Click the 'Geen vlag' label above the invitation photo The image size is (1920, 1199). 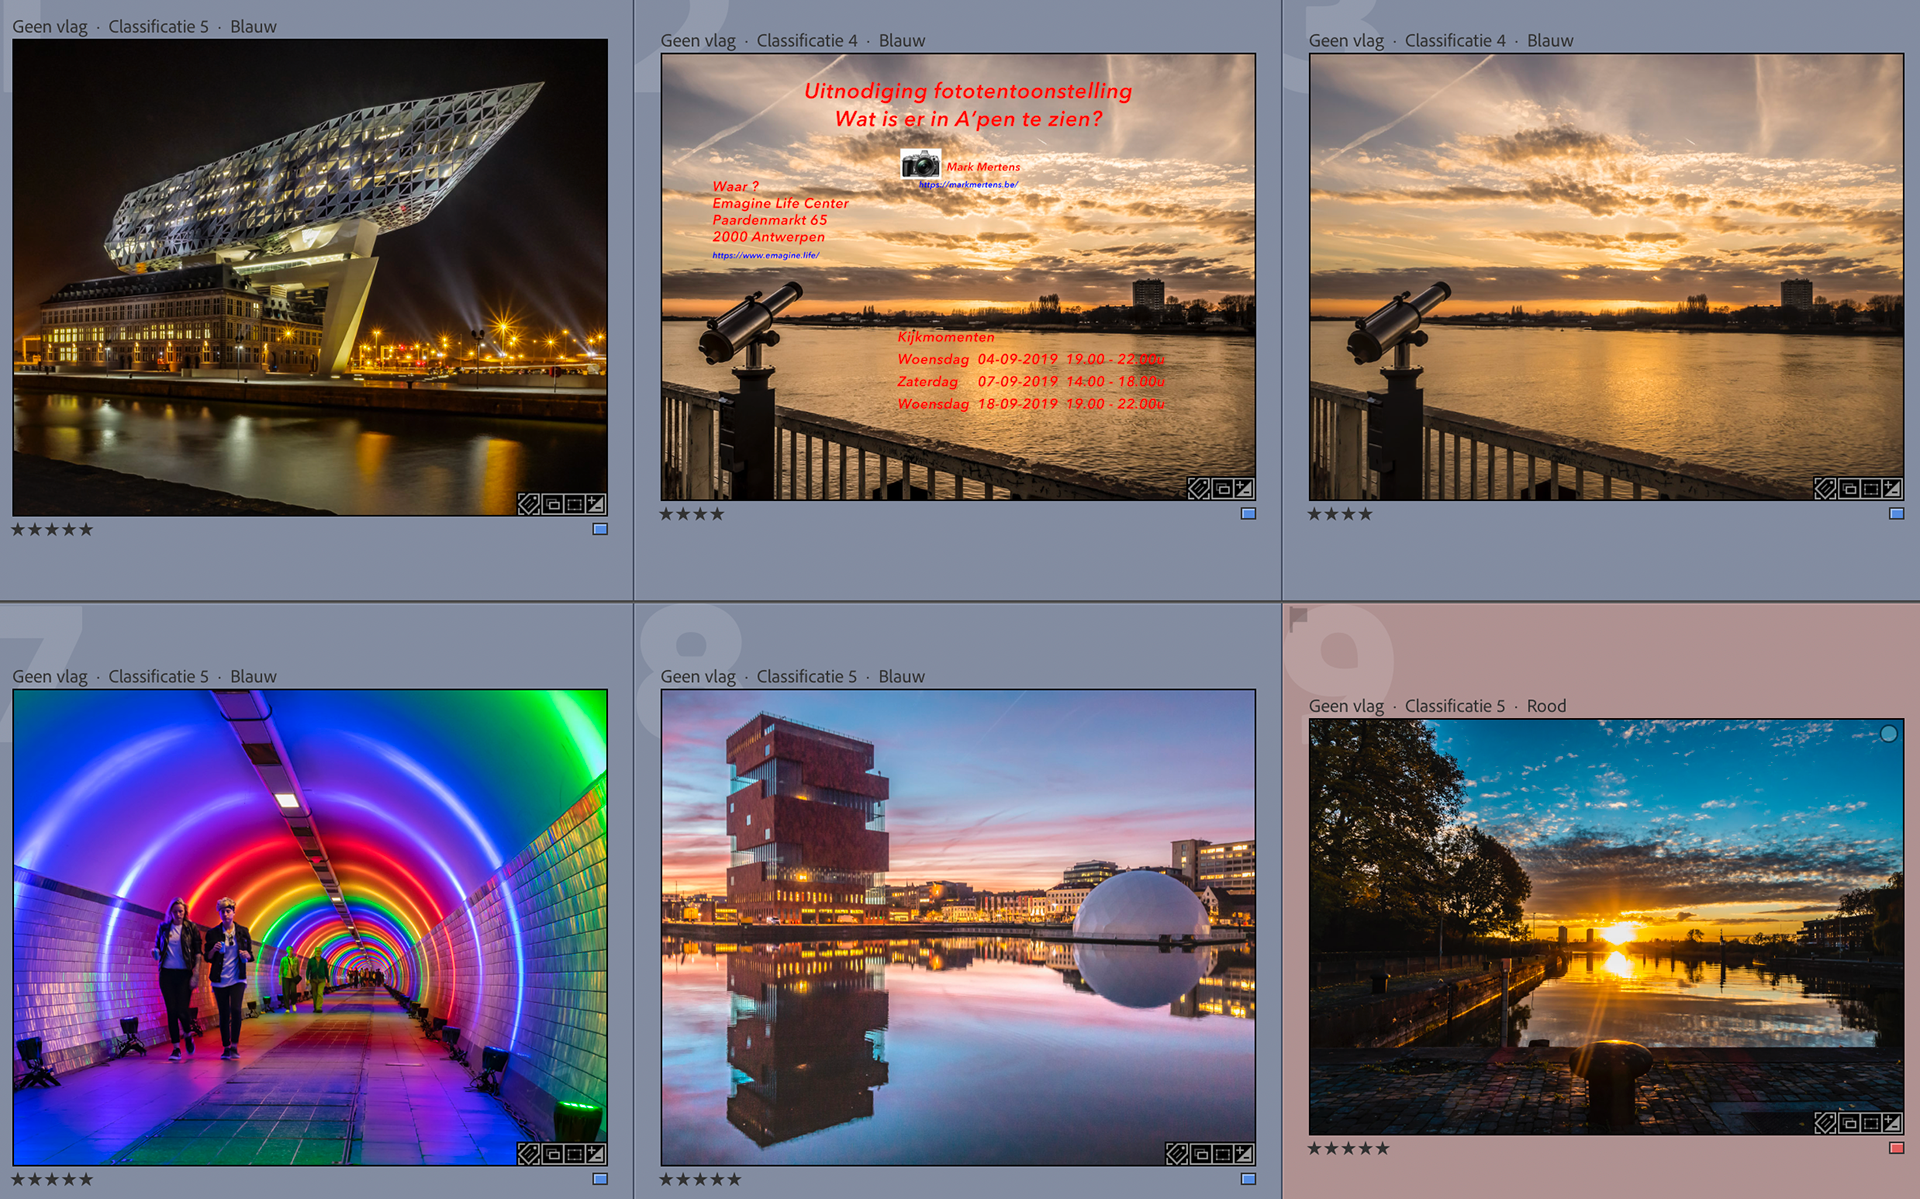697,41
